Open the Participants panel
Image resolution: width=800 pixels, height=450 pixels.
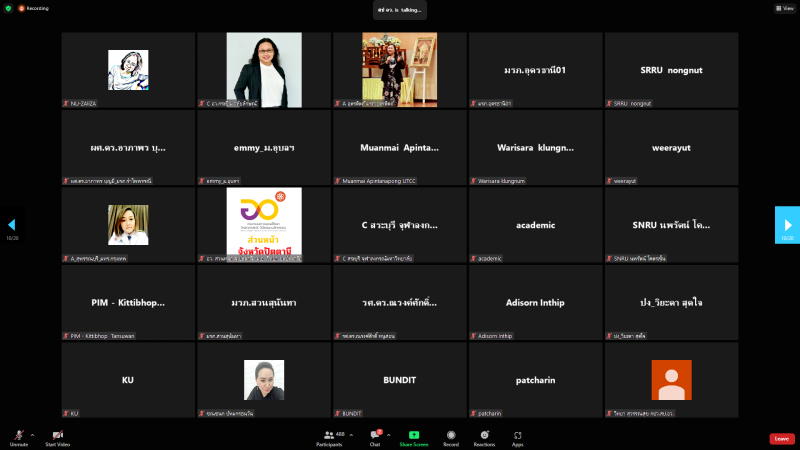pos(328,437)
